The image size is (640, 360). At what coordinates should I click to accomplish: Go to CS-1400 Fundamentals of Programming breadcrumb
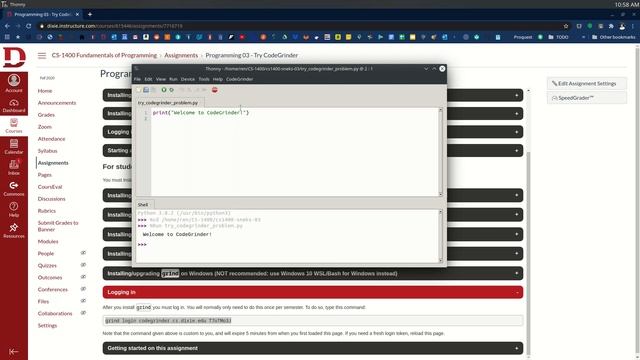coord(104,55)
